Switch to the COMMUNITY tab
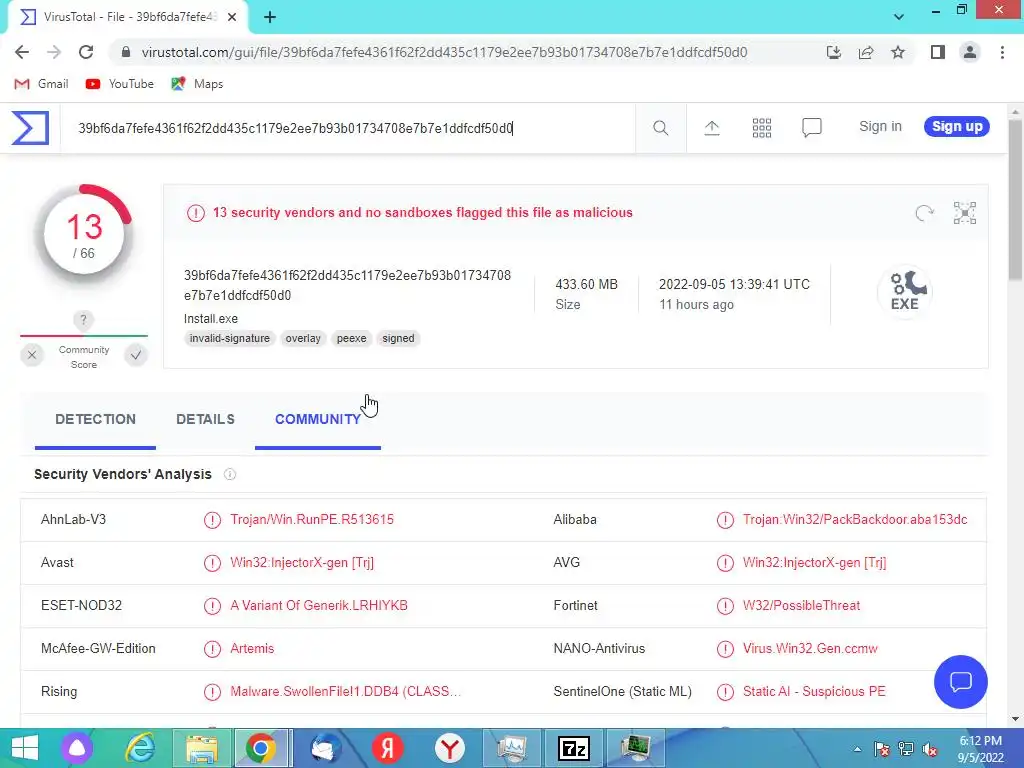 (x=318, y=420)
